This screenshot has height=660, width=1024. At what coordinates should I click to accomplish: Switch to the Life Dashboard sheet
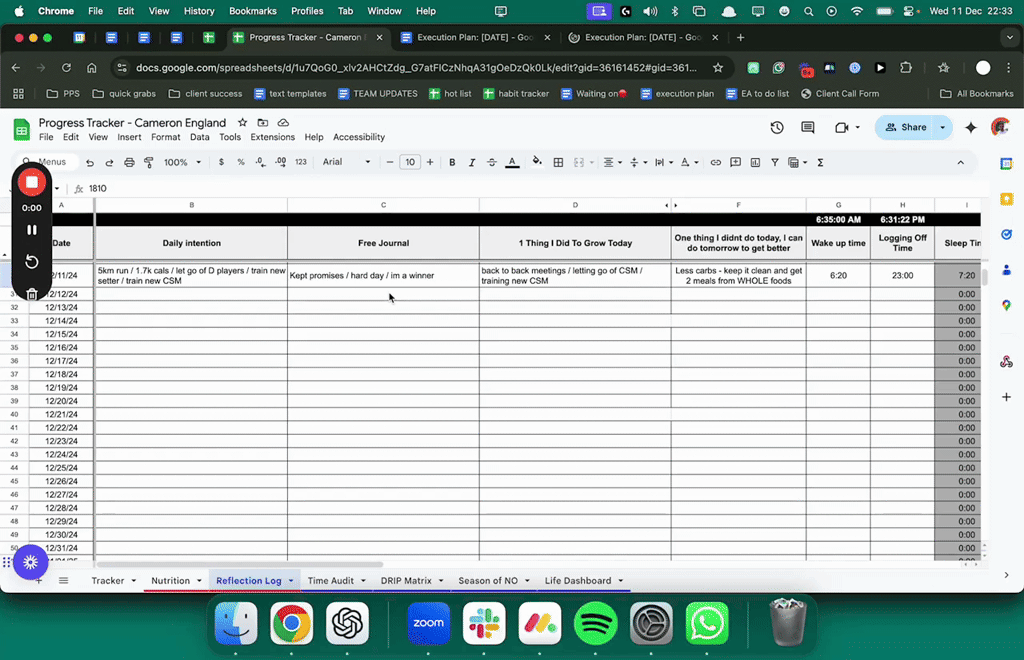pyautogui.click(x=578, y=580)
